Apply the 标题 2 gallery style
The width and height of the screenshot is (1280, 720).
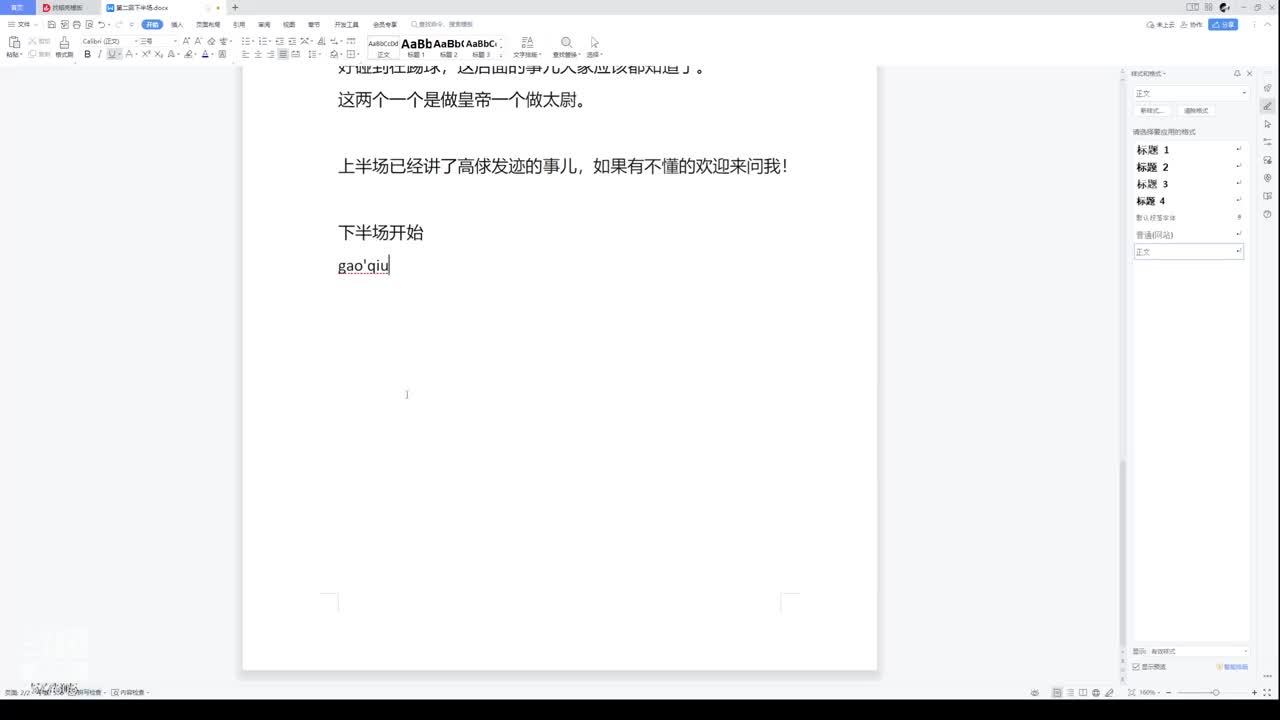click(x=449, y=47)
